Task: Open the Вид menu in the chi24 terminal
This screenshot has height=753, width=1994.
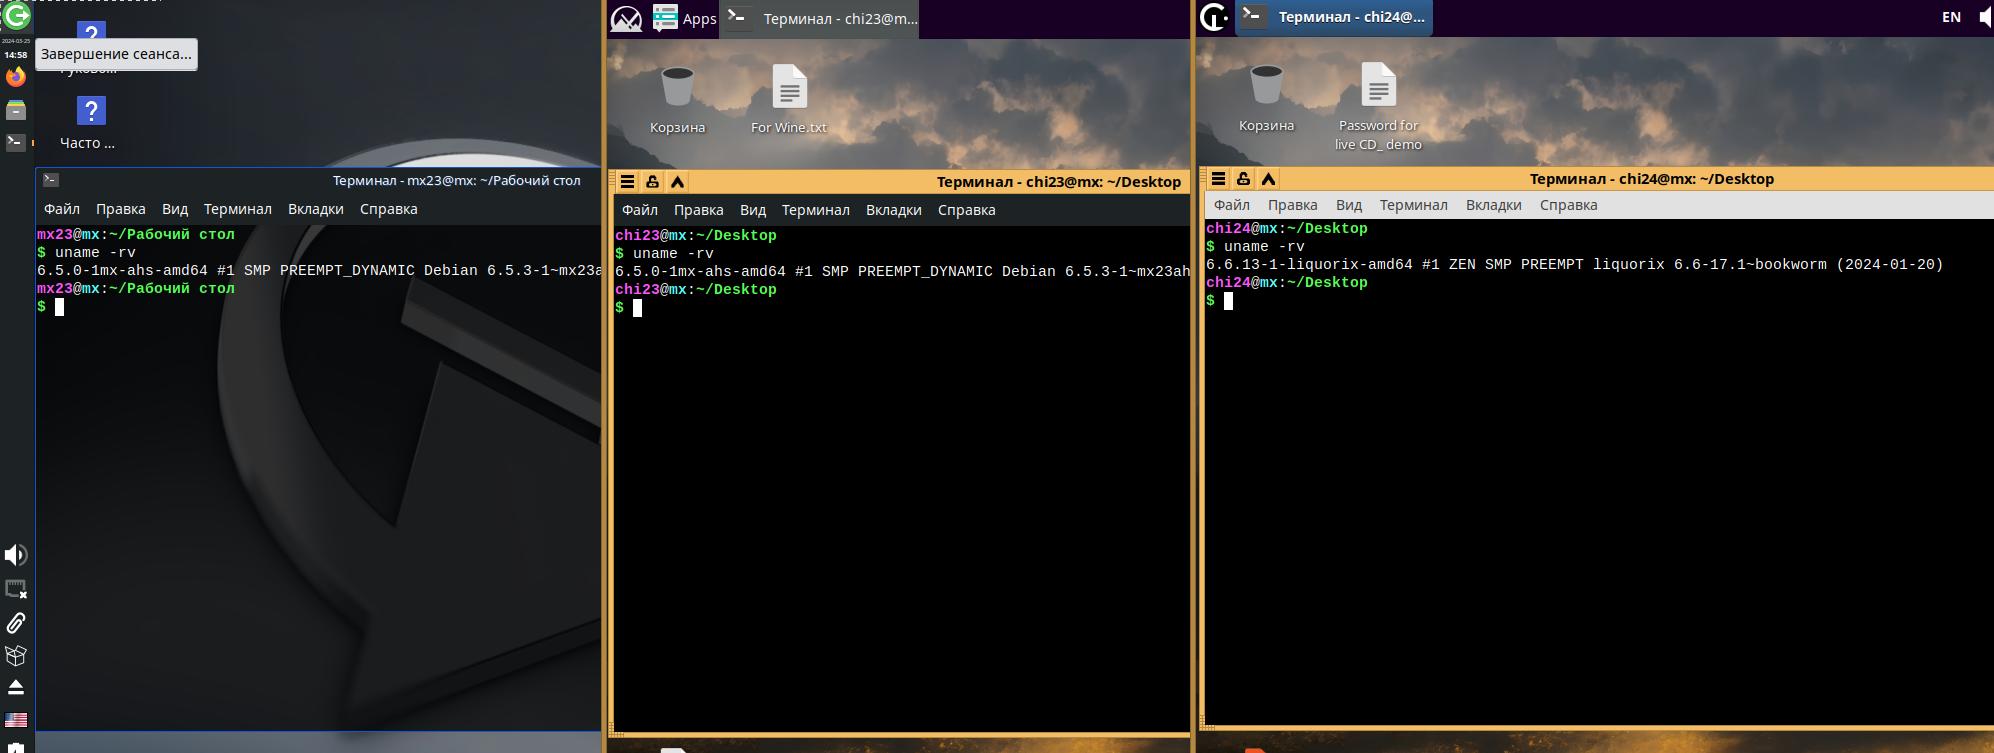Action: [x=1349, y=205]
